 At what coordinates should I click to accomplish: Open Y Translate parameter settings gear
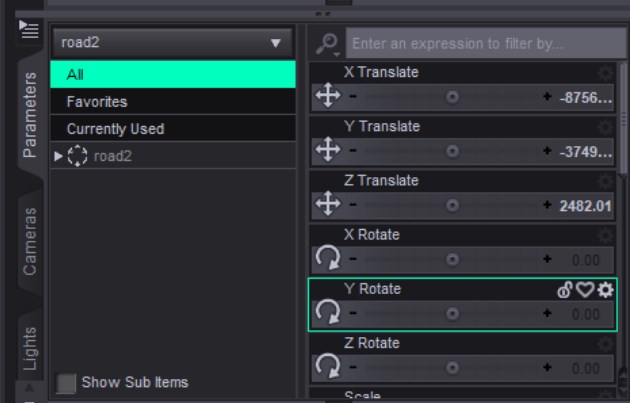tap(605, 127)
